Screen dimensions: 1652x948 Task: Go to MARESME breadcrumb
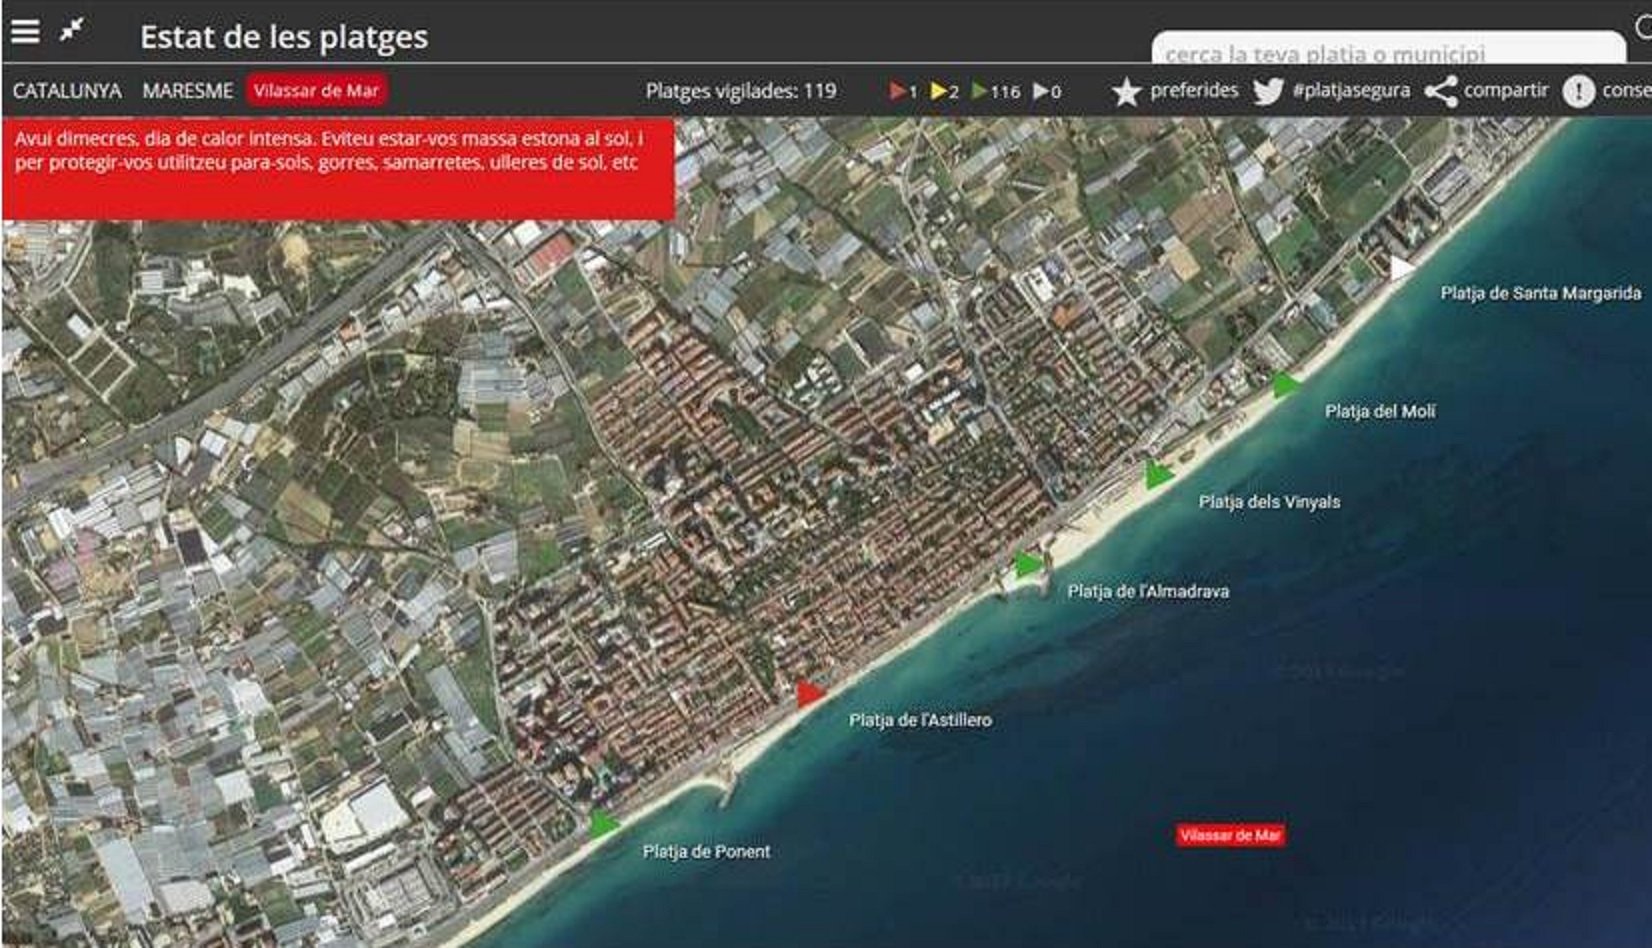tap(187, 91)
